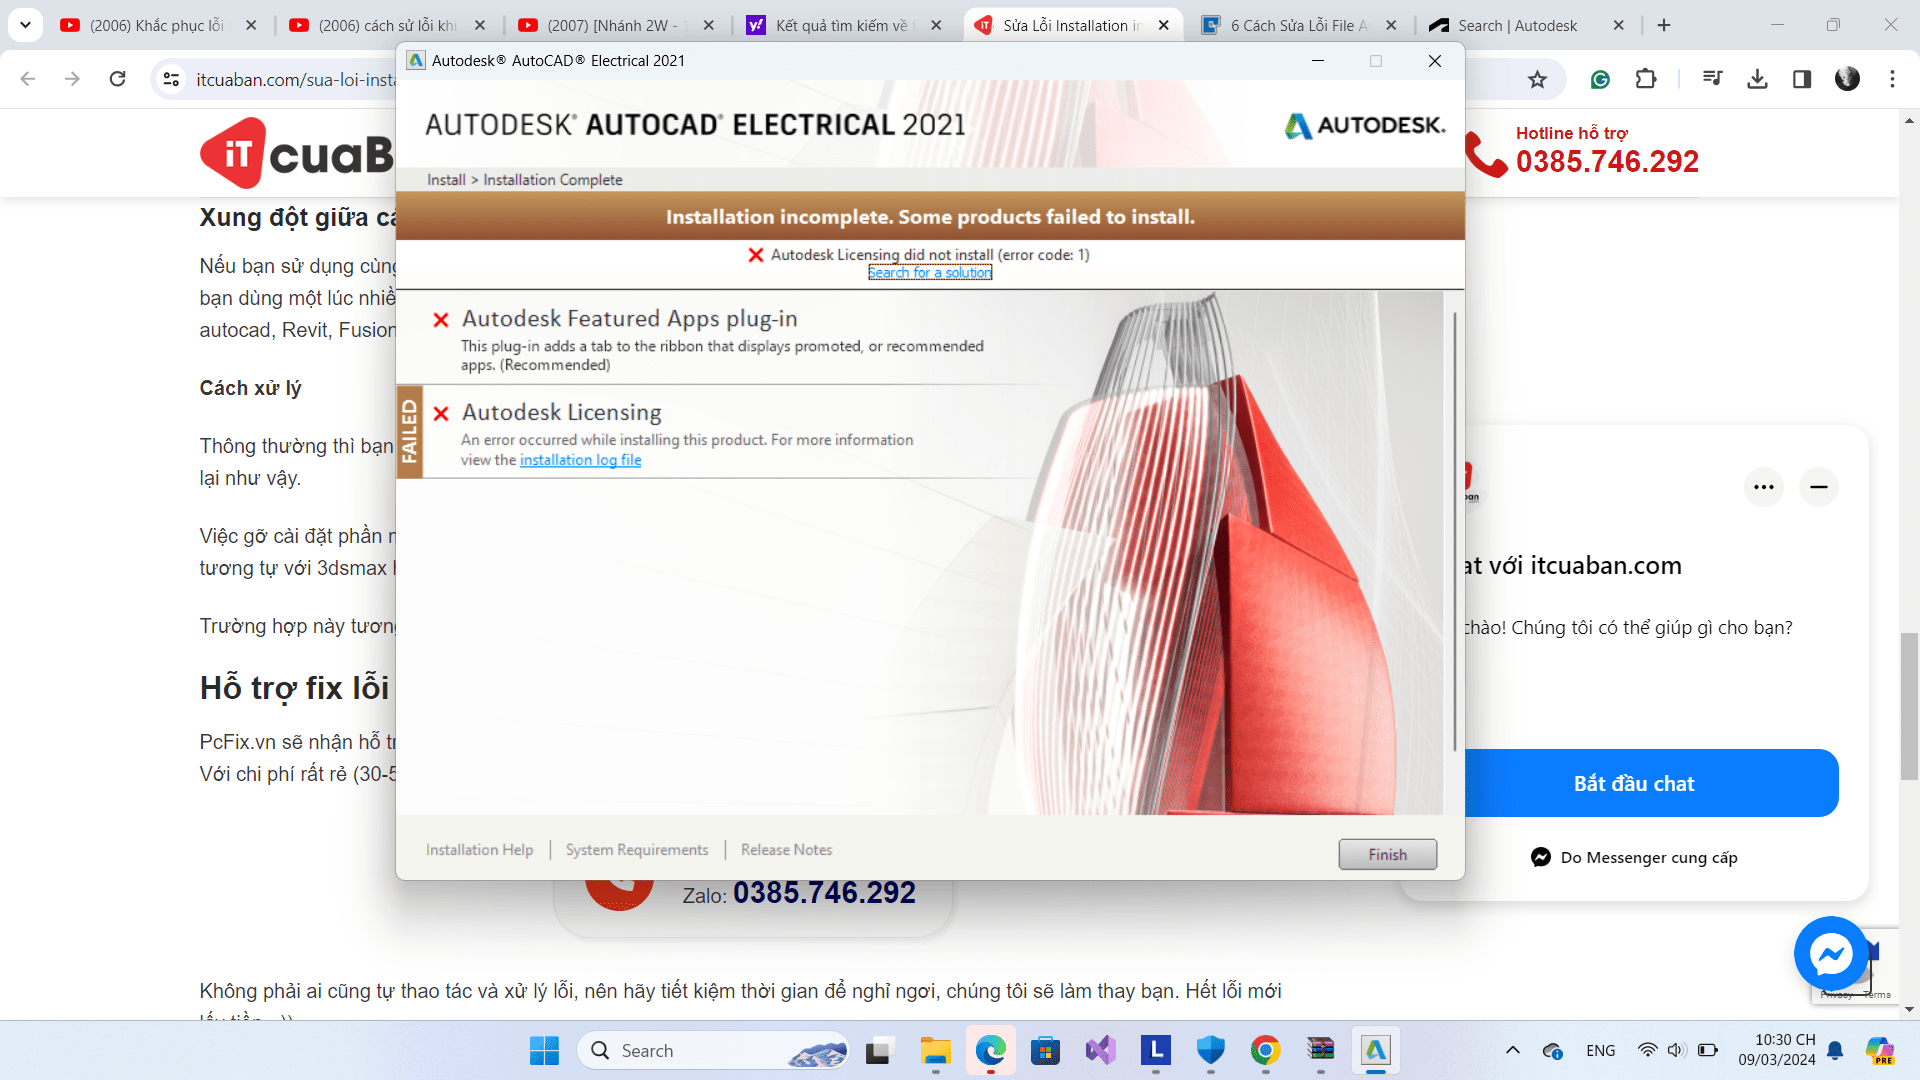Show hidden system tray icons

(1513, 1051)
